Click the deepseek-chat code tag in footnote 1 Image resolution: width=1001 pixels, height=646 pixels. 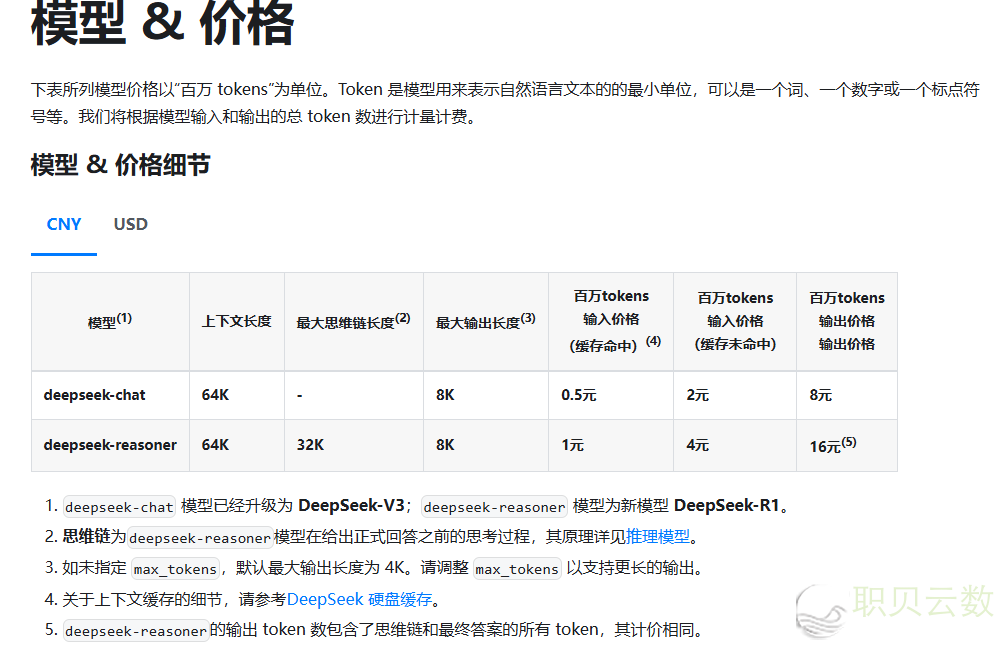119,507
